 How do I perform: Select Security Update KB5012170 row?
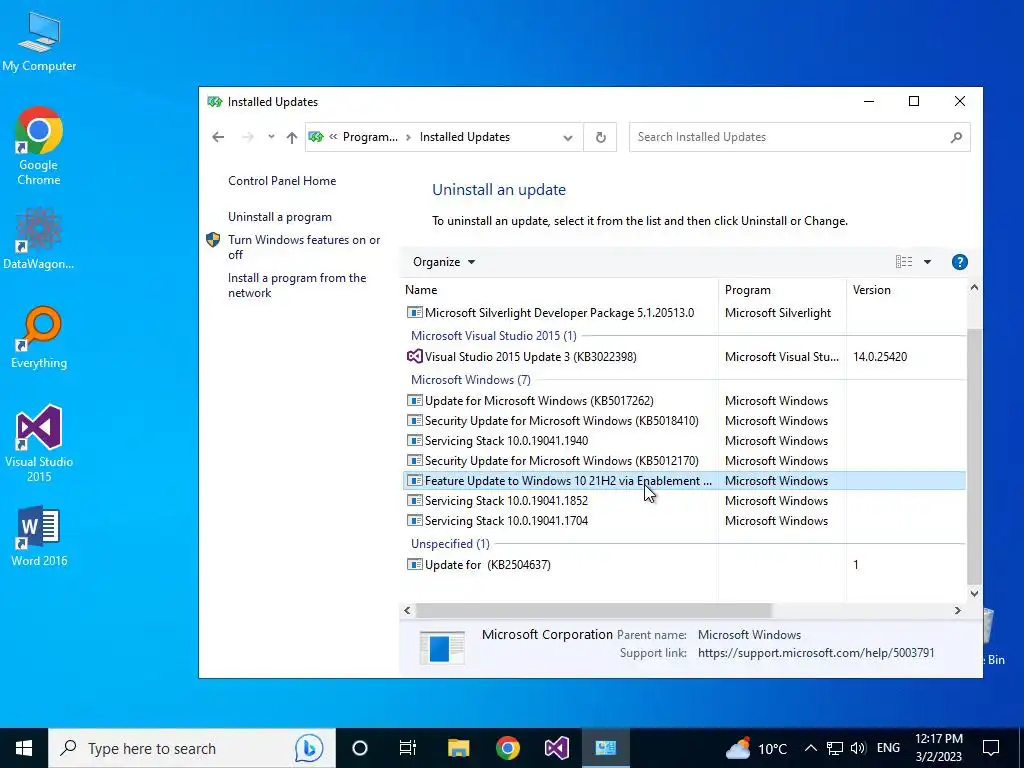[684, 460]
